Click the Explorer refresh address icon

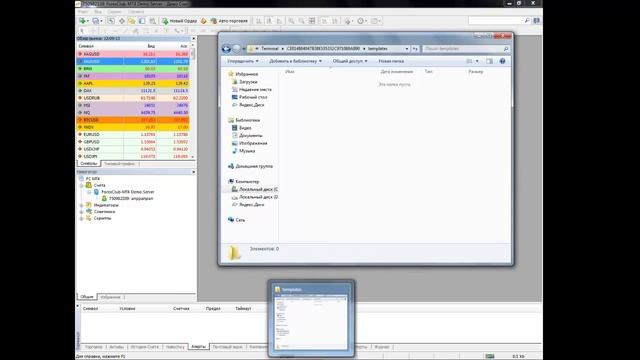[x=415, y=49]
